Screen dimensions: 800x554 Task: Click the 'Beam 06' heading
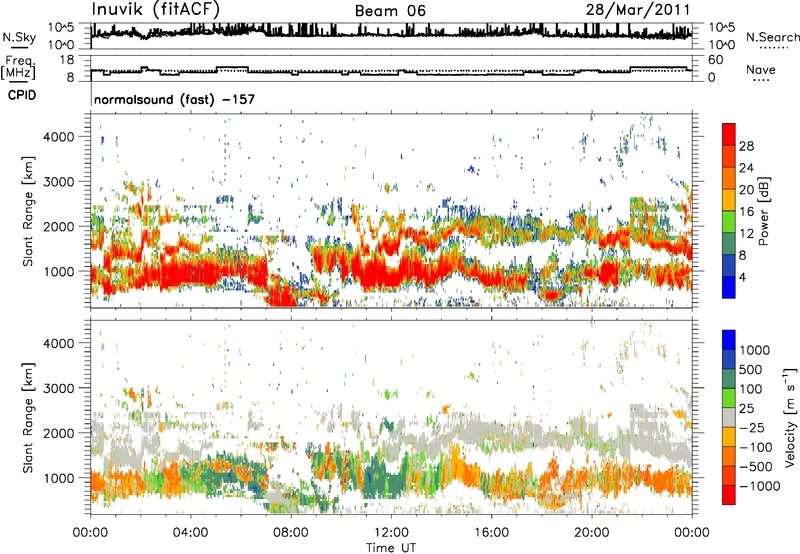390,11
